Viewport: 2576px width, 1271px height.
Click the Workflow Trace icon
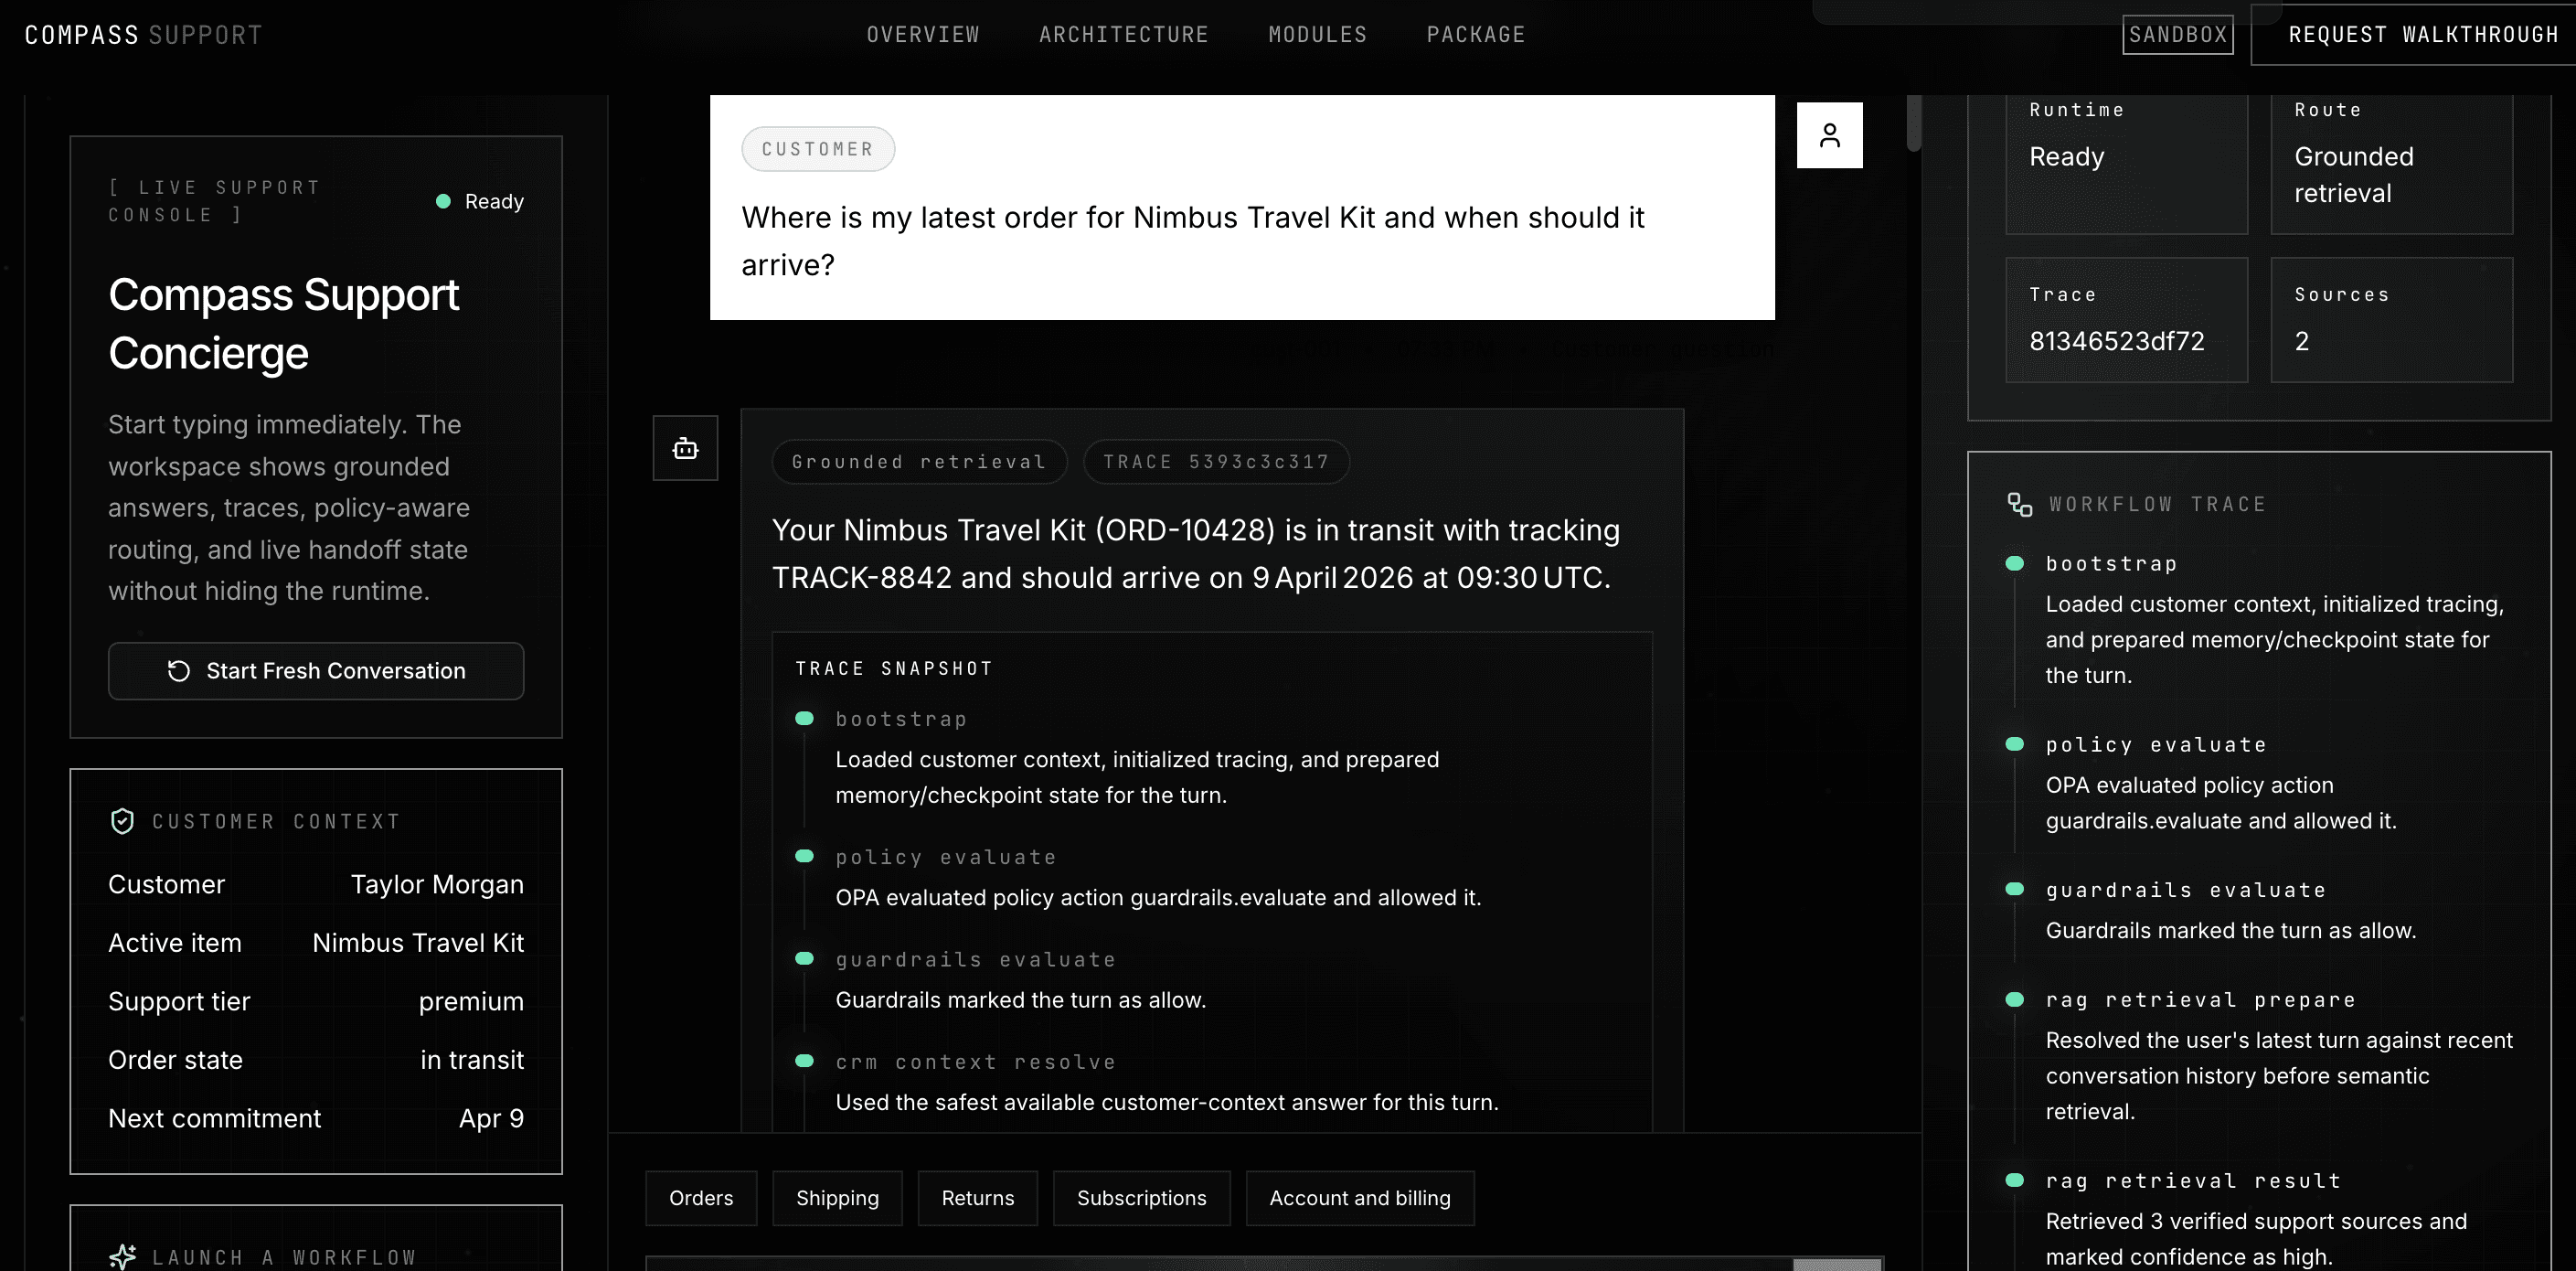click(2019, 504)
